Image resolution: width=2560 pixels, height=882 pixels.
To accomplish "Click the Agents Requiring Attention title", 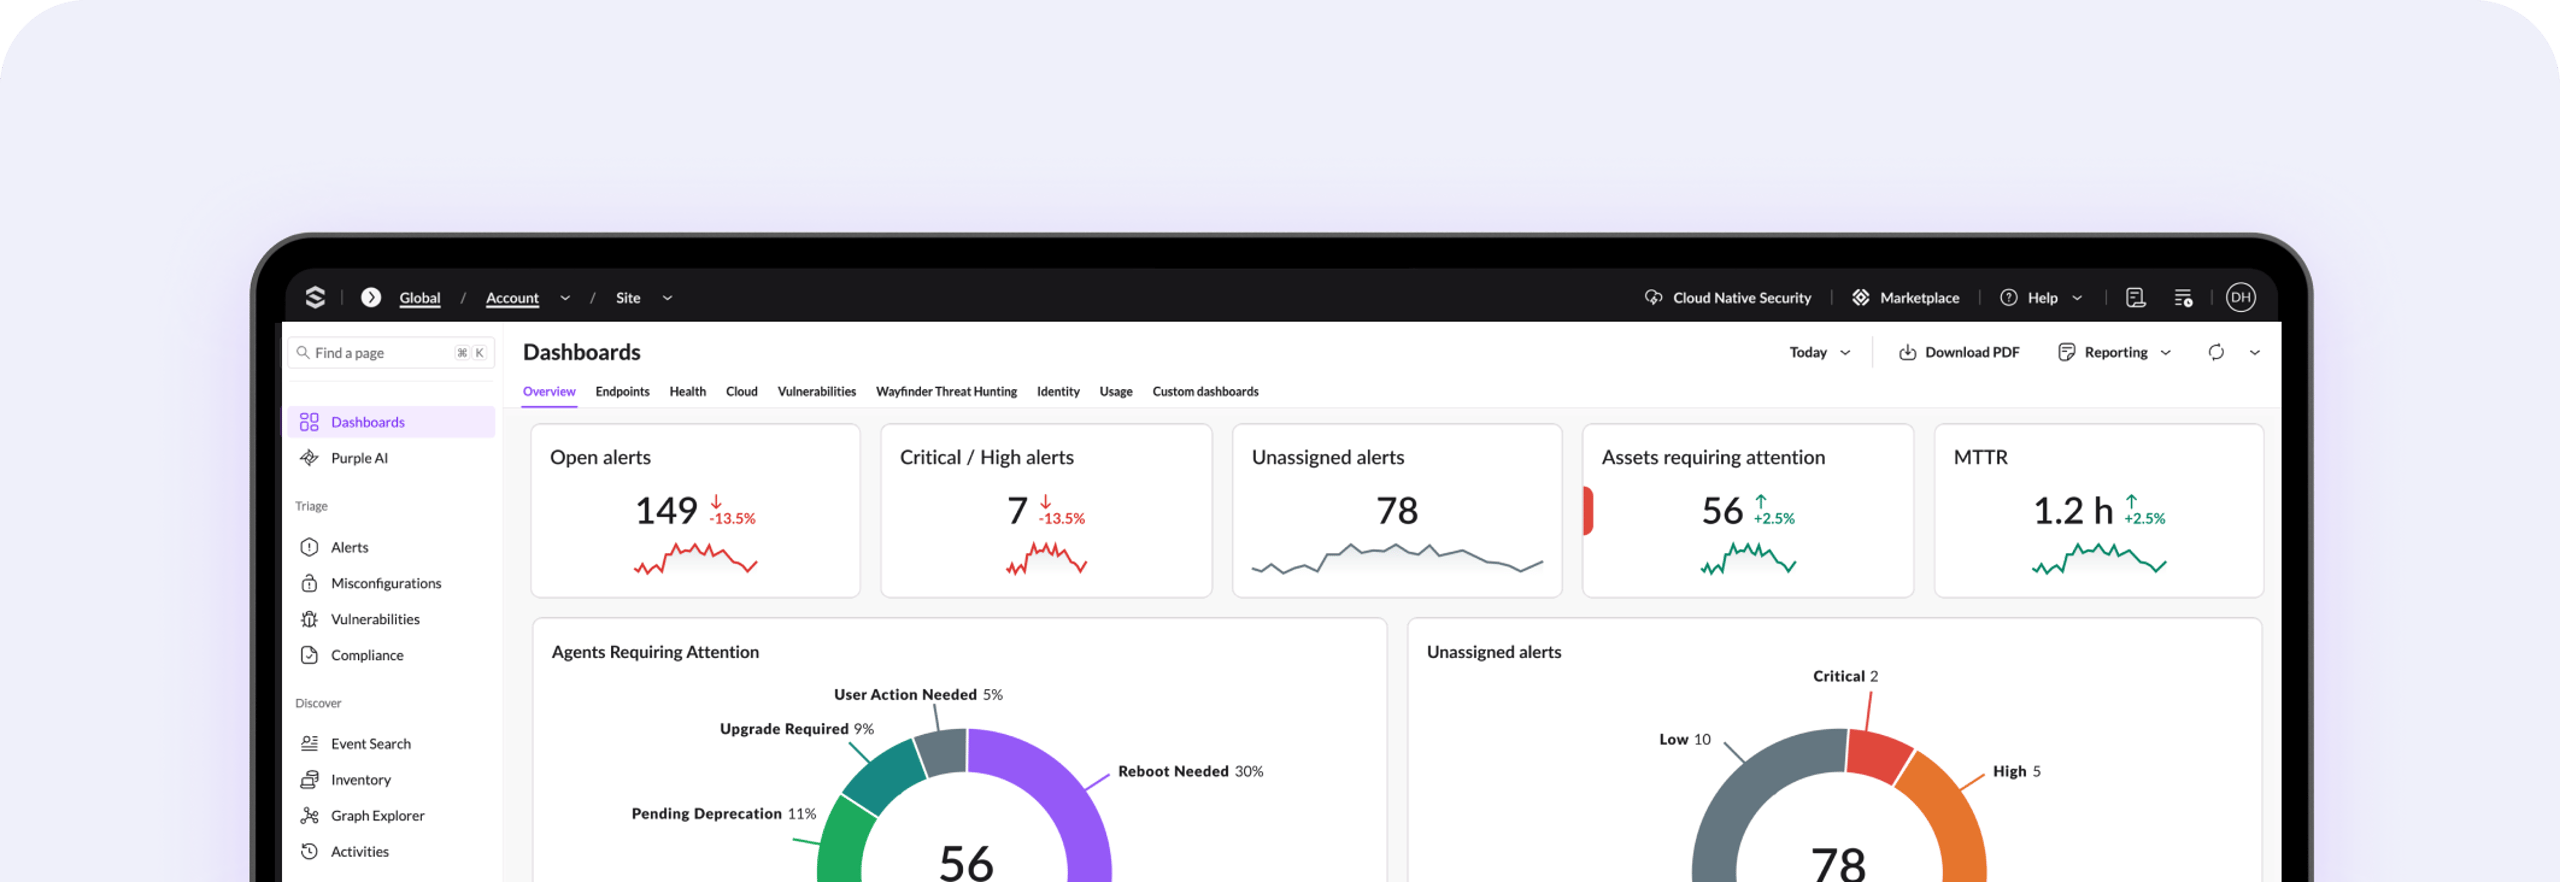I will [655, 652].
